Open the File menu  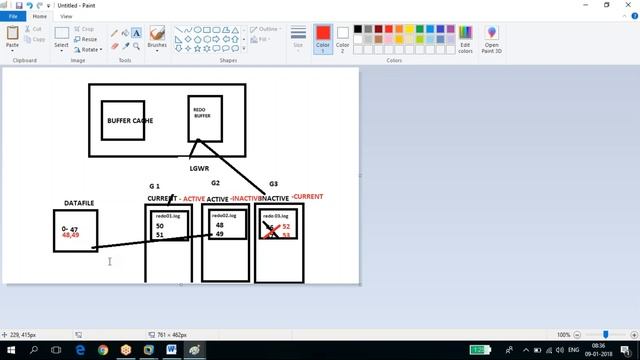click(x=13, y=16)
